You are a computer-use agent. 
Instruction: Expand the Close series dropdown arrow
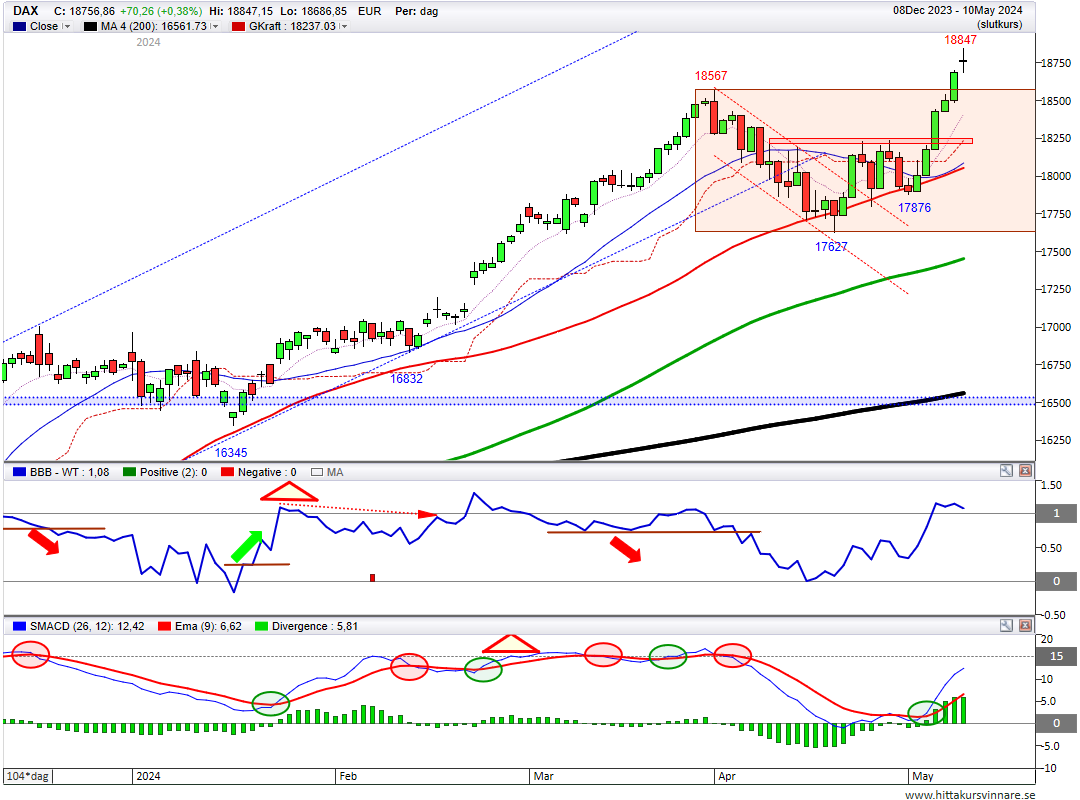66,26
